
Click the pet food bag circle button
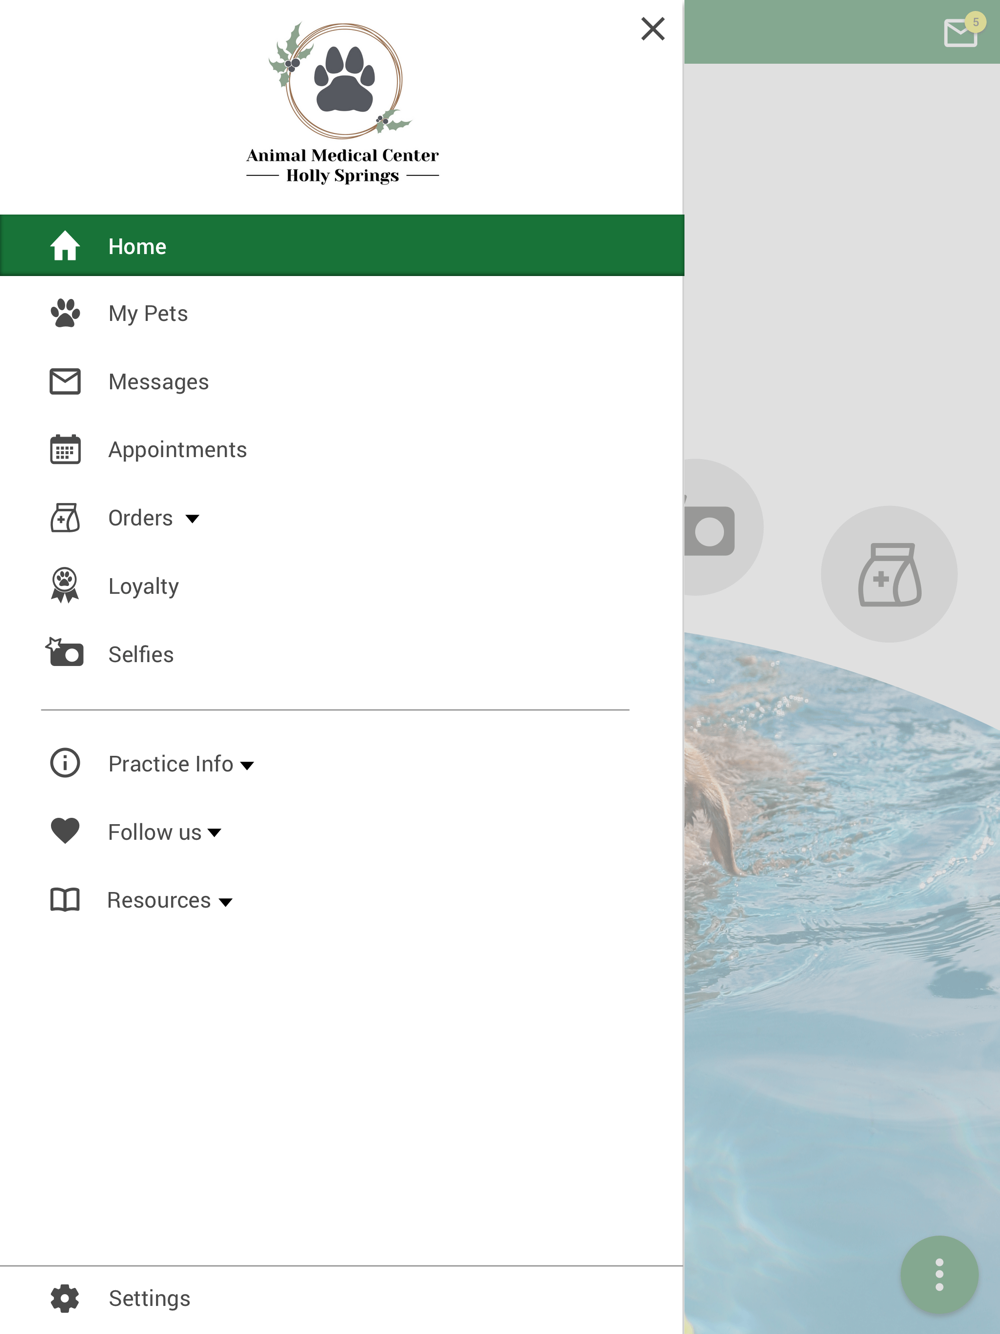click(889, 574)
